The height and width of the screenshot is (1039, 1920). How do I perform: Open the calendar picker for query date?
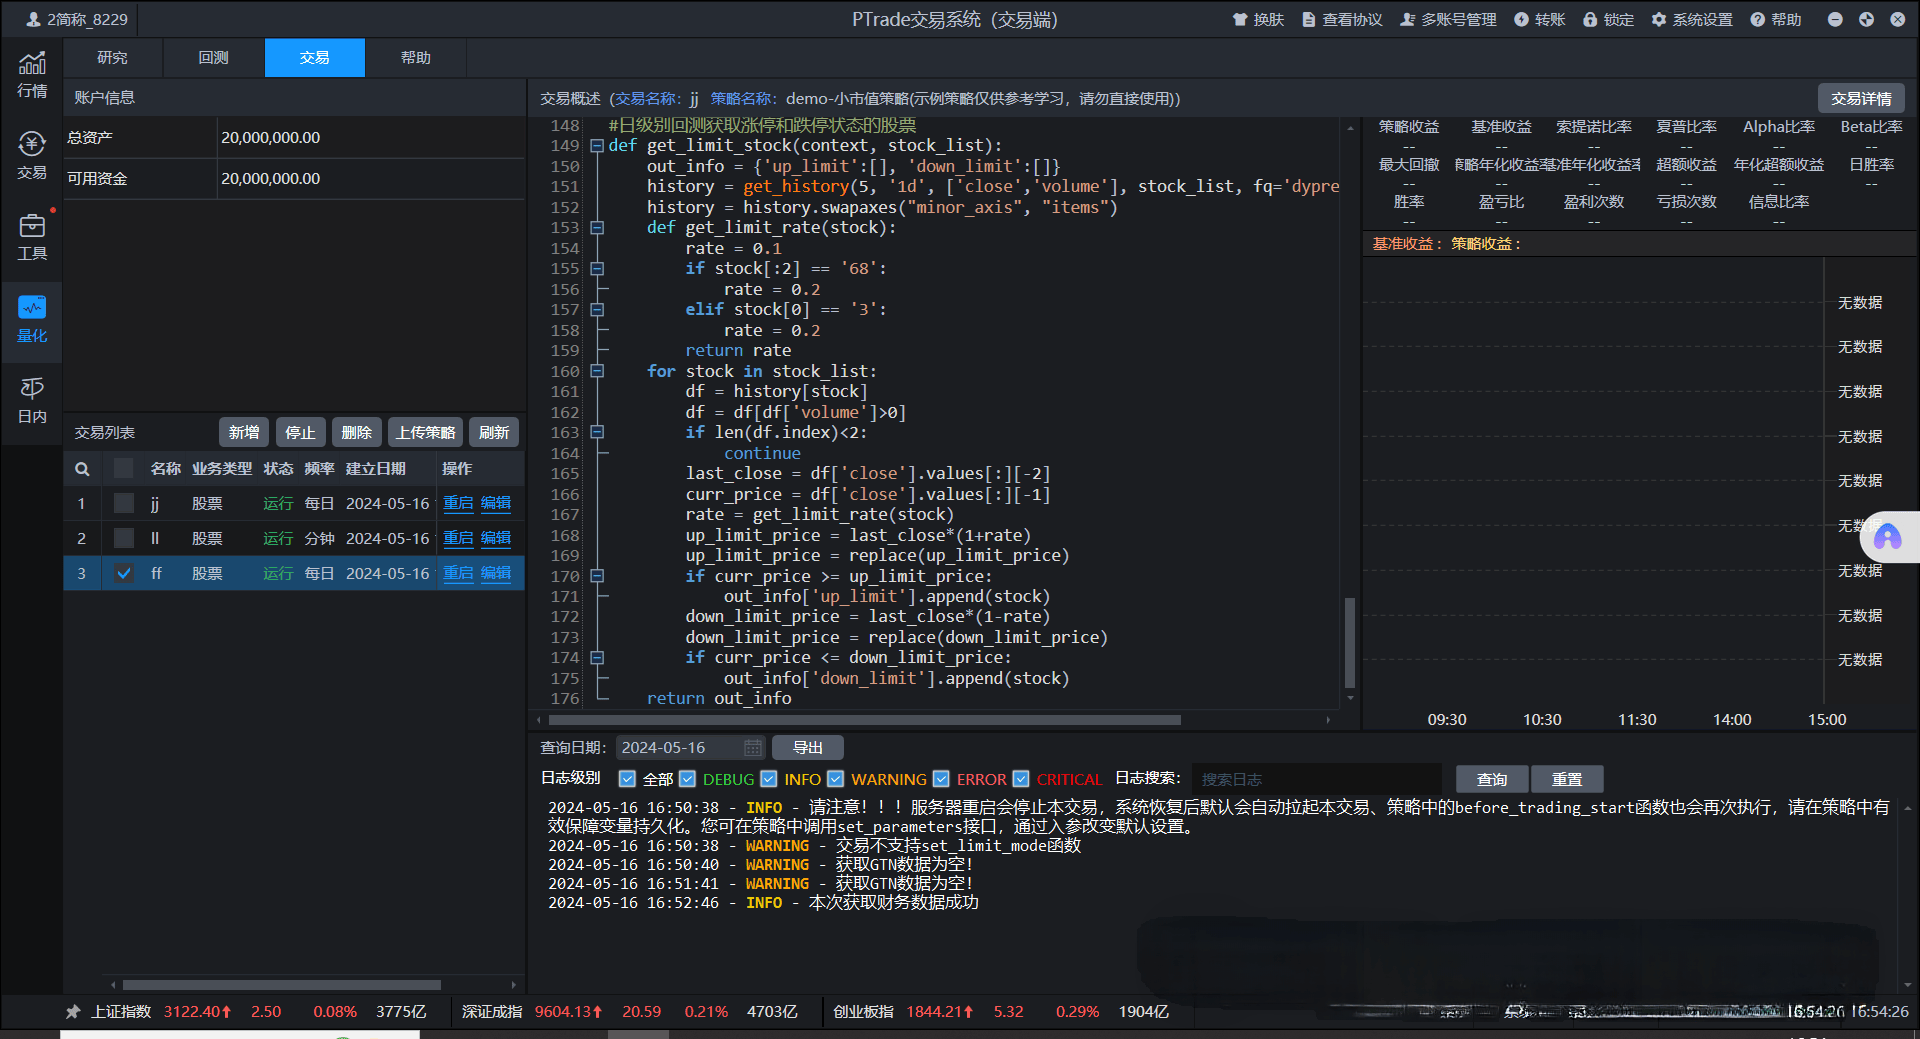point(752,748)
